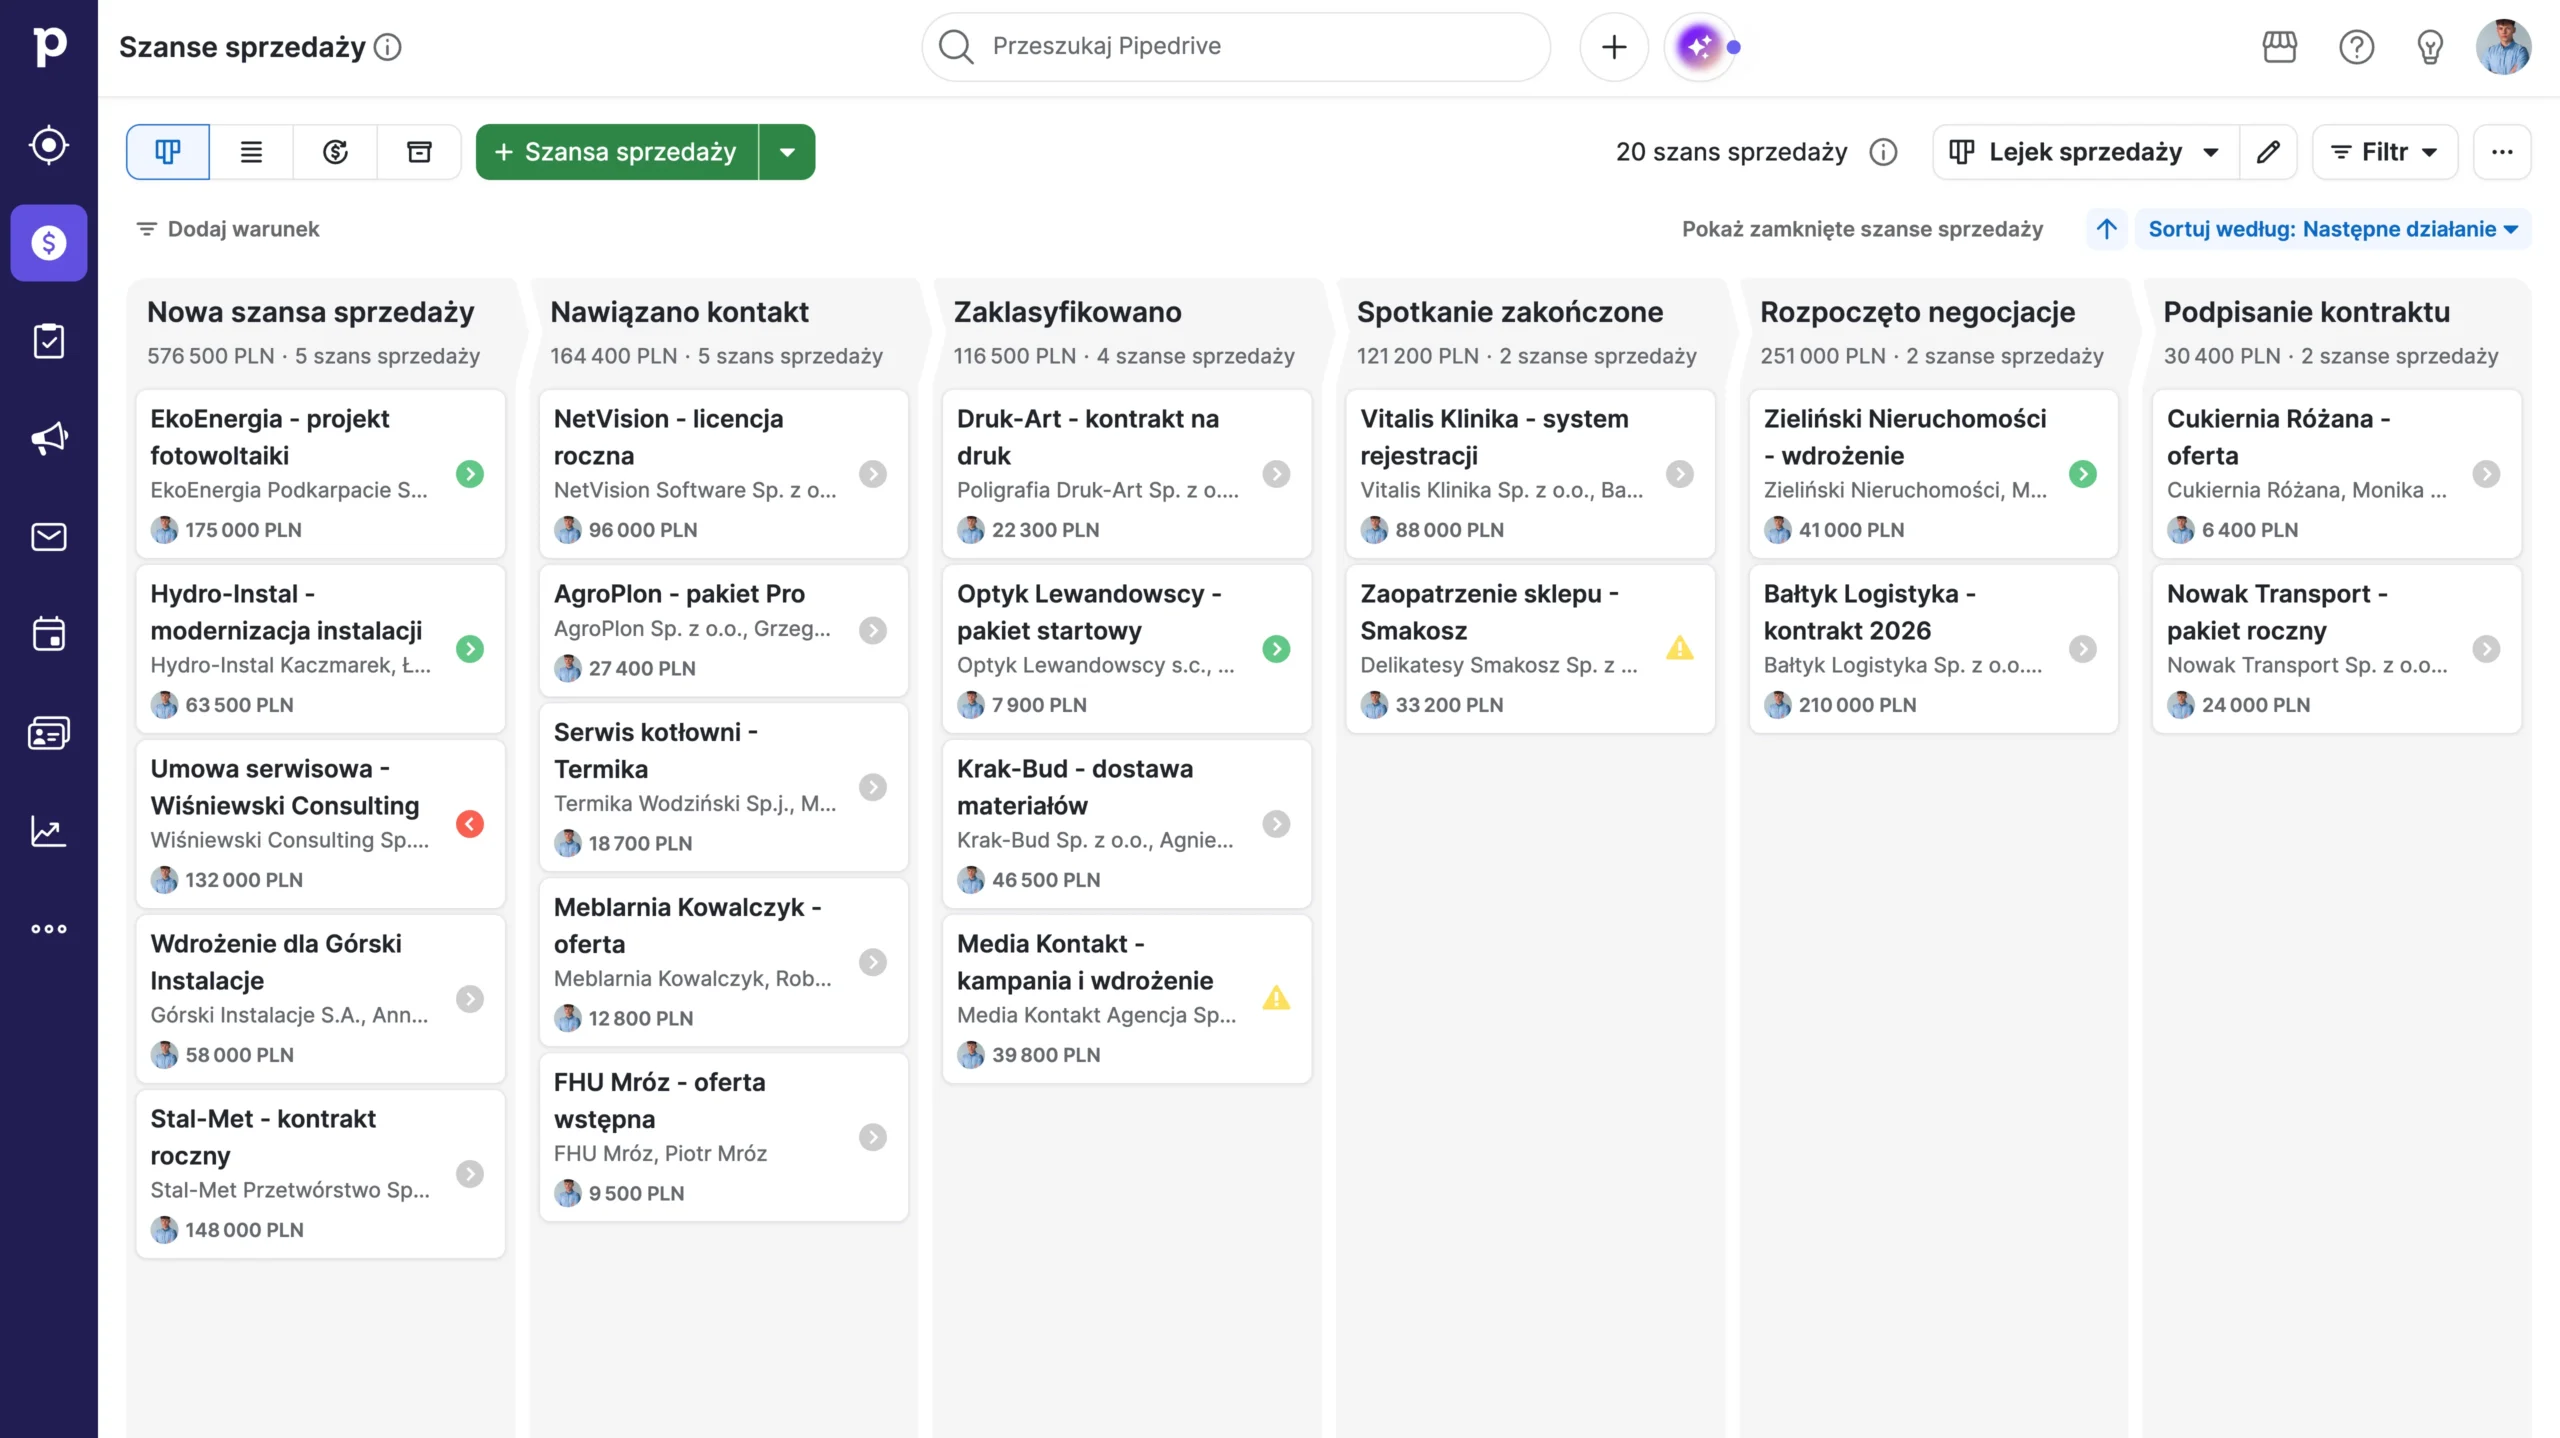Click owner avatar on Nowak Transport card

pyautogui.click(x=2181, y=705)
